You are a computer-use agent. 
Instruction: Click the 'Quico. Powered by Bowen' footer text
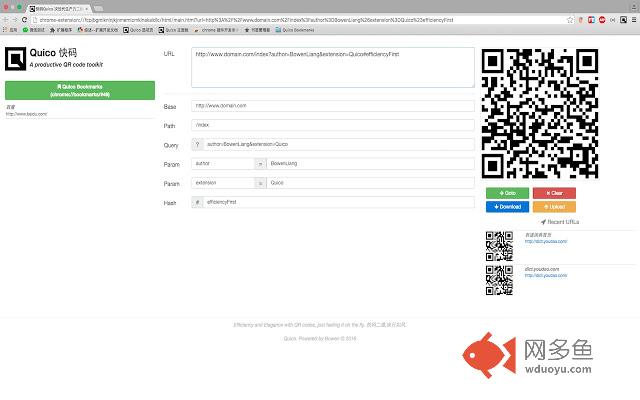[x=320, y=338]
